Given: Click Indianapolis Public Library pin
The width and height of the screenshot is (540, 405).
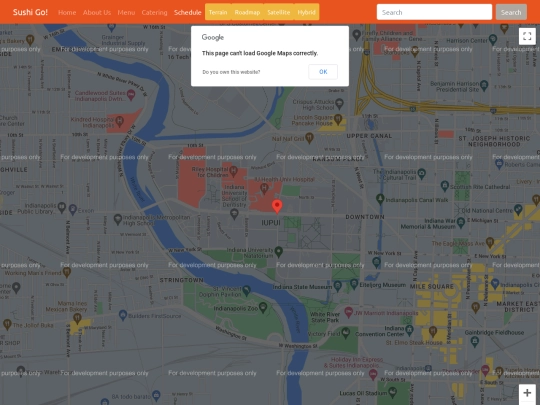Looking at the screenshot, I should (x=62, y=207).
